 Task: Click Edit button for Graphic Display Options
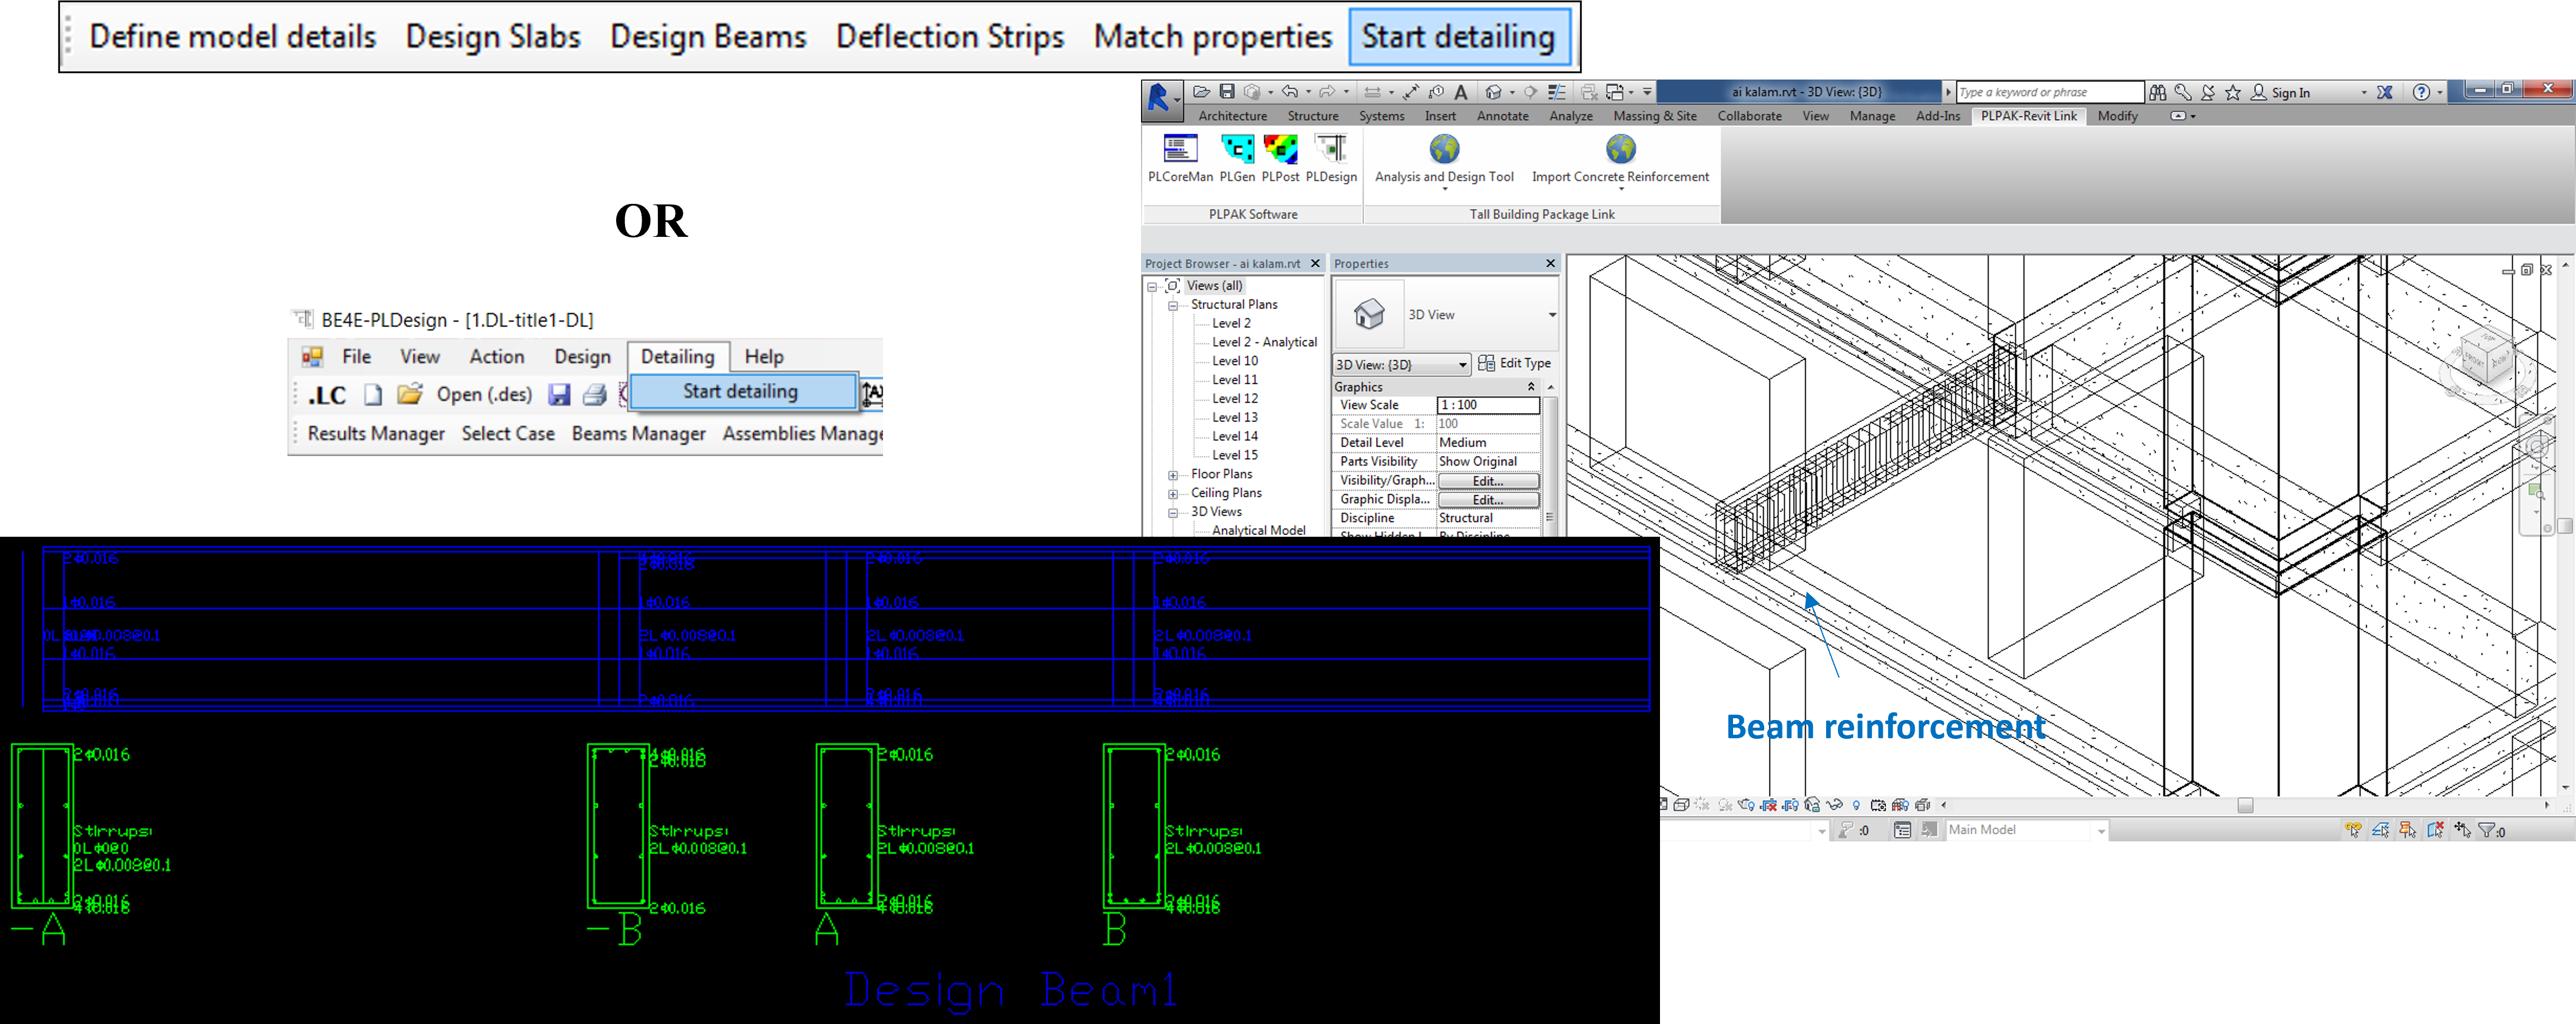[1487, 500]
